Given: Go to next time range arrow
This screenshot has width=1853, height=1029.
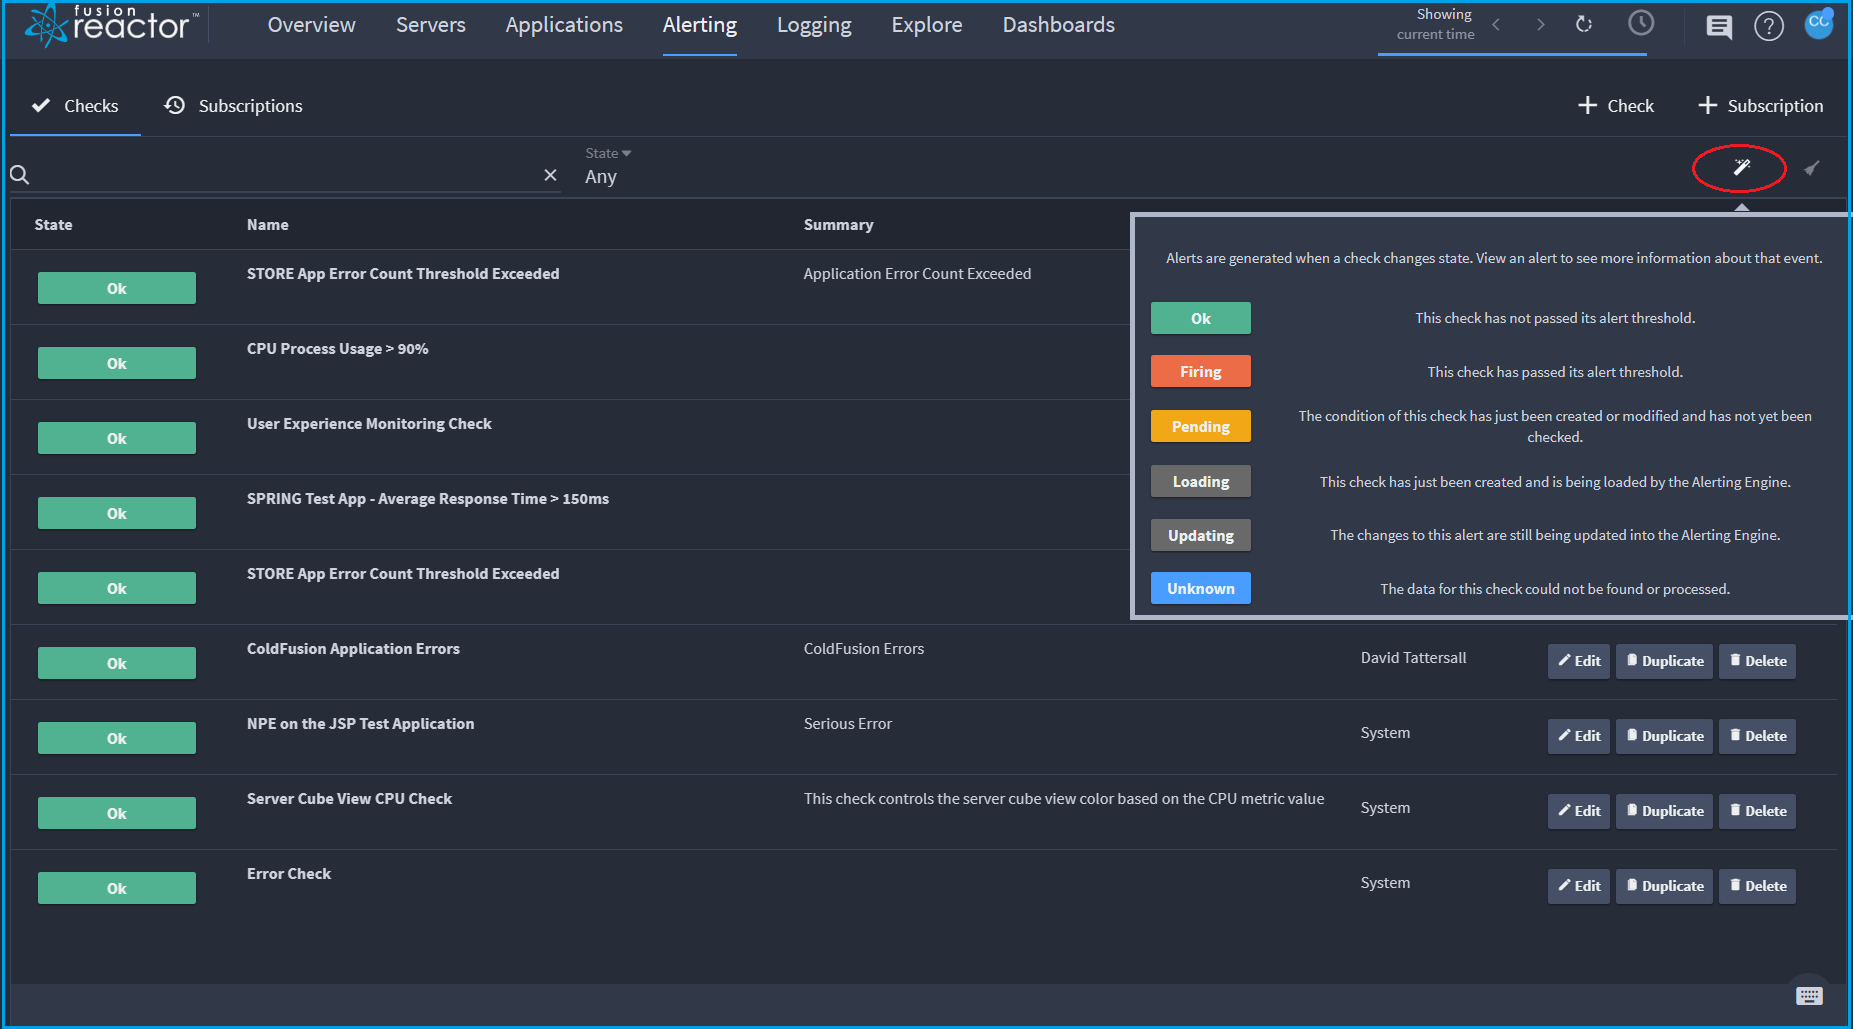Looking at the screenshot, I should coord(1541,25).
